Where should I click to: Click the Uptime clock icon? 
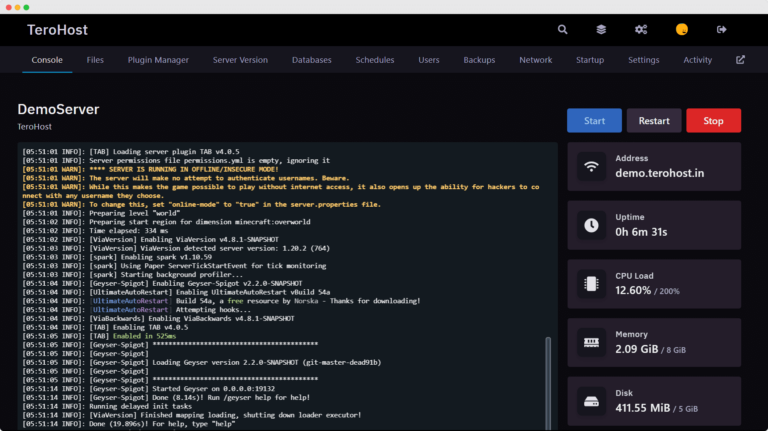592,225
